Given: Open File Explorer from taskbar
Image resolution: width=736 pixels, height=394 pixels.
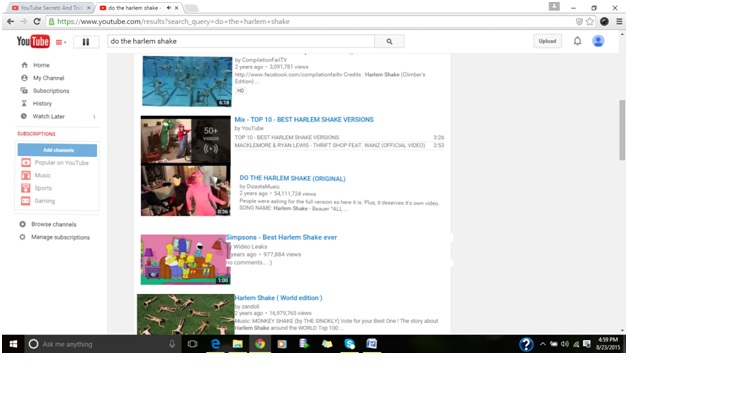Looking at the screenshot, I should pos(238,344).
